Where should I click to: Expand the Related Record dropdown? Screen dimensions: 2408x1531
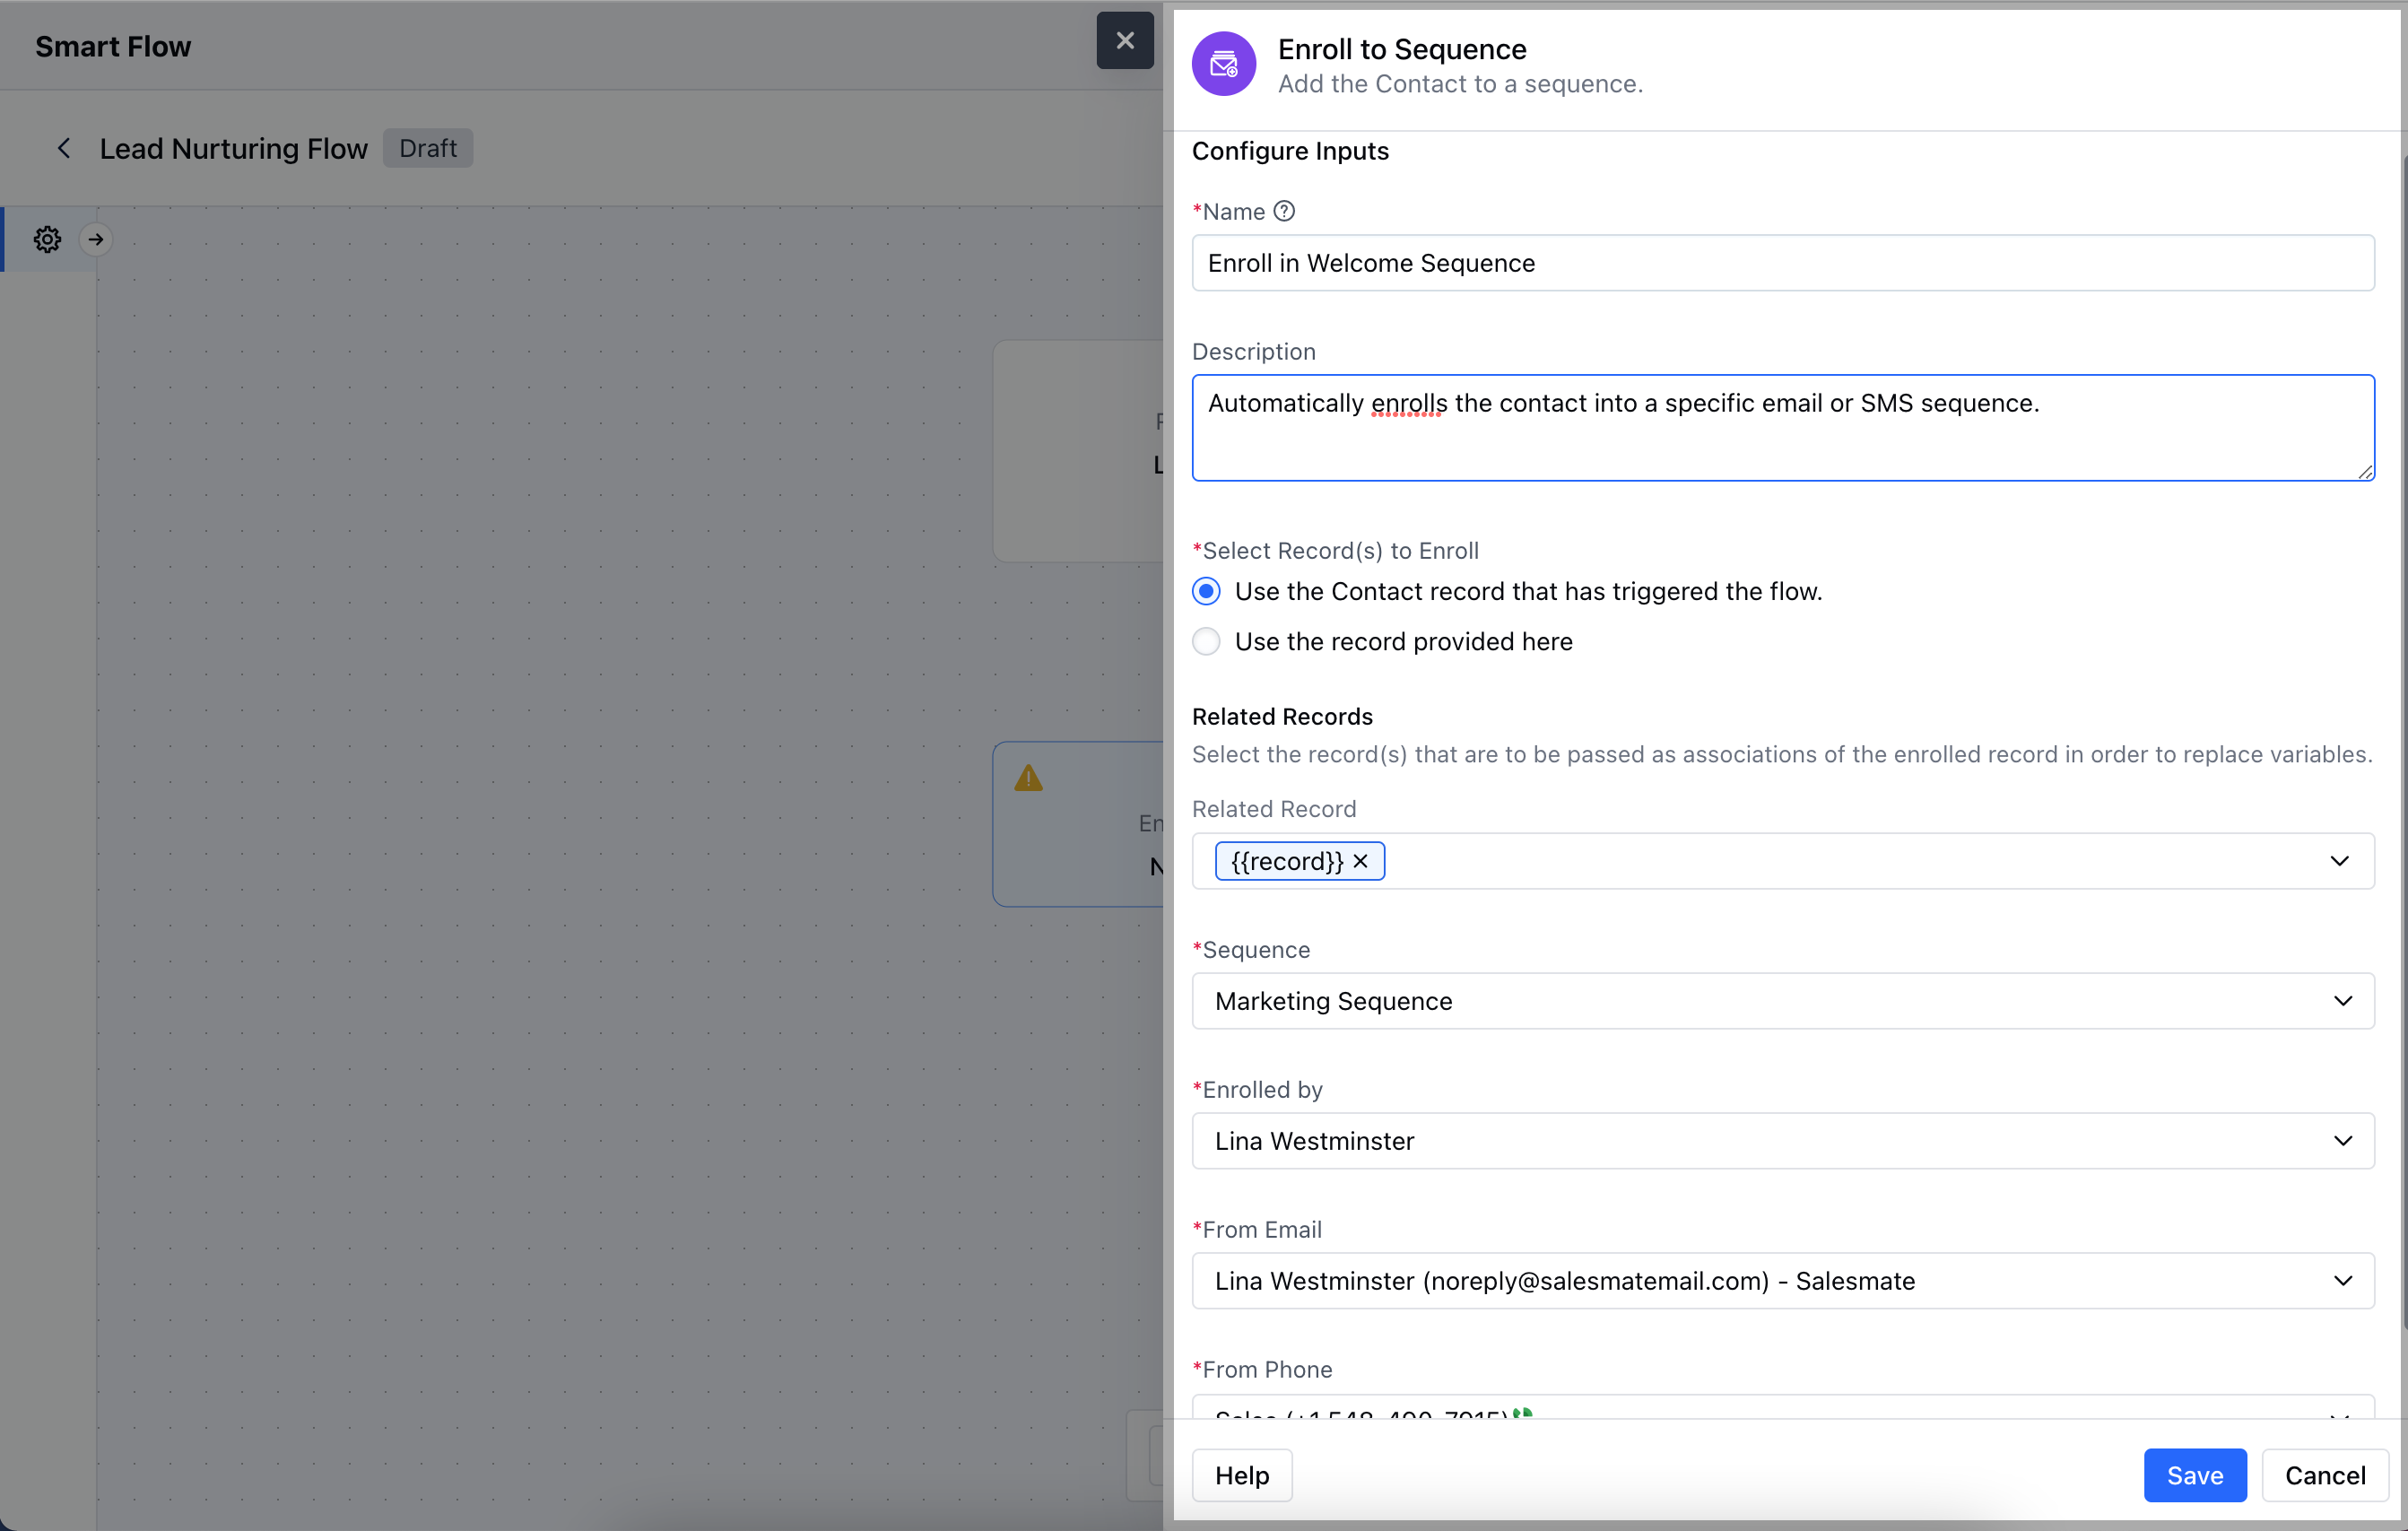click(x=2338, y=861)
